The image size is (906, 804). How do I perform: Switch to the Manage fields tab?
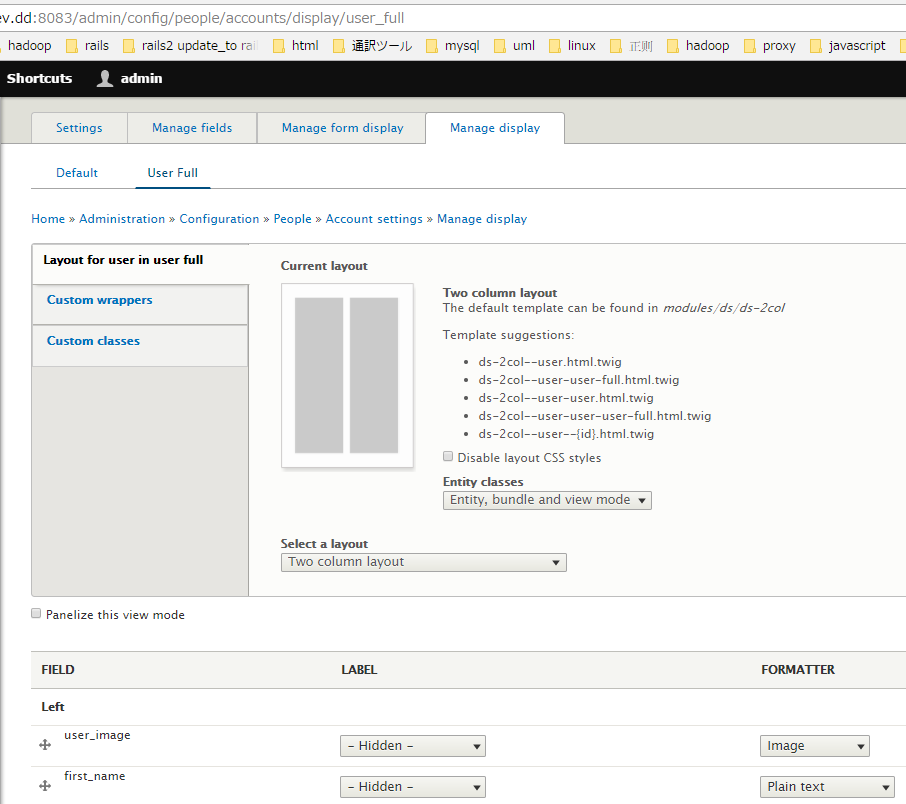tap(192, 128)
